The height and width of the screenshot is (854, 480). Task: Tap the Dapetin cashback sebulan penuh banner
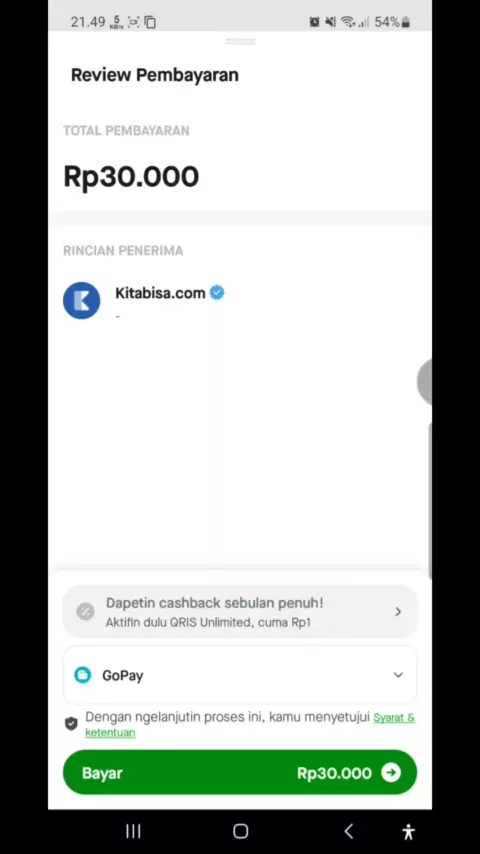coord(240,612)
